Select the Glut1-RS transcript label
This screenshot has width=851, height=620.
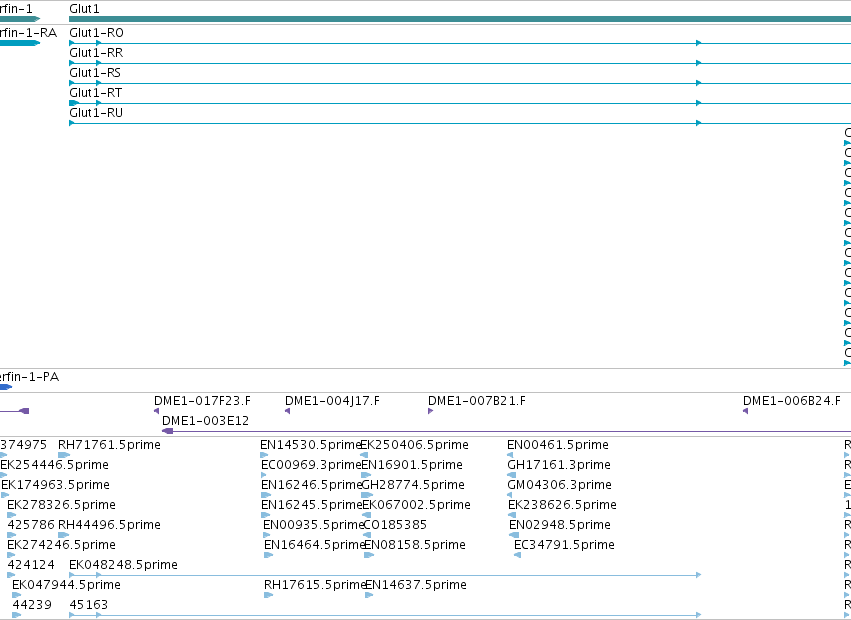click(x=95, y=73)
